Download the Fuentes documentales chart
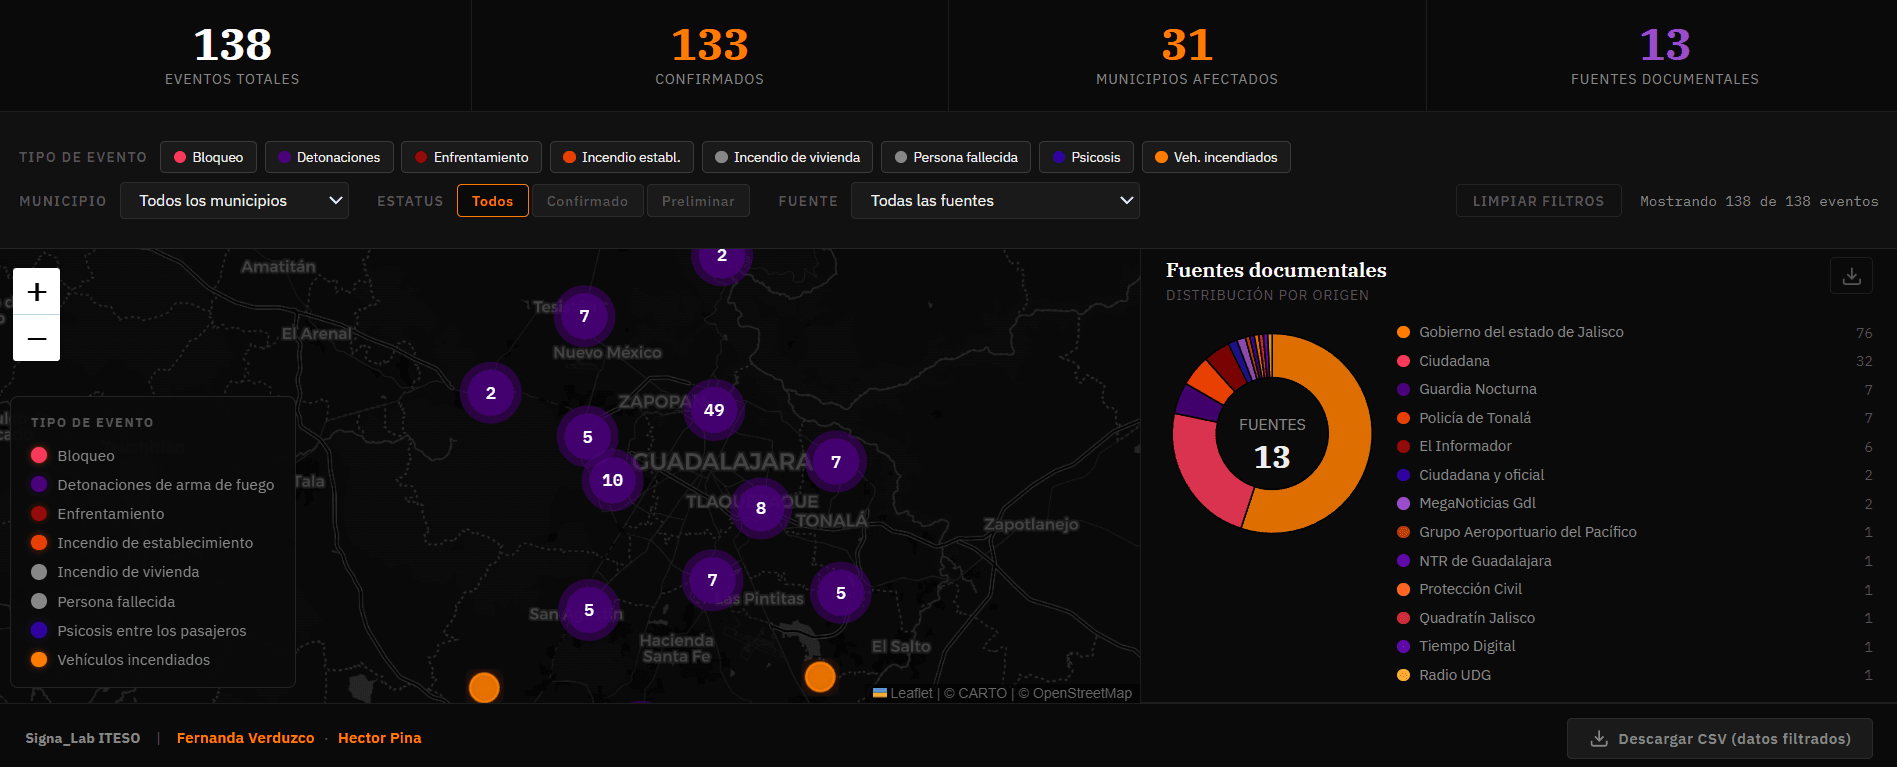1897x767 pixels. (1851, 276)
